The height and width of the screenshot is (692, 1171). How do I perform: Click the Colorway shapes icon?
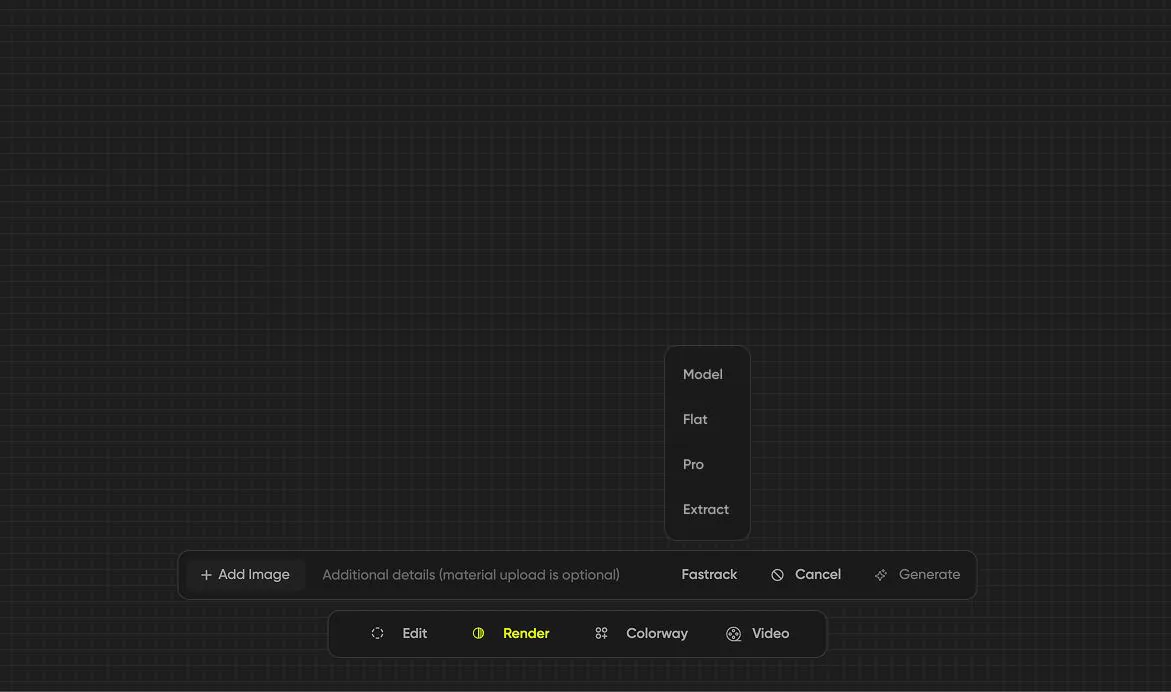(x=601, y=633)
